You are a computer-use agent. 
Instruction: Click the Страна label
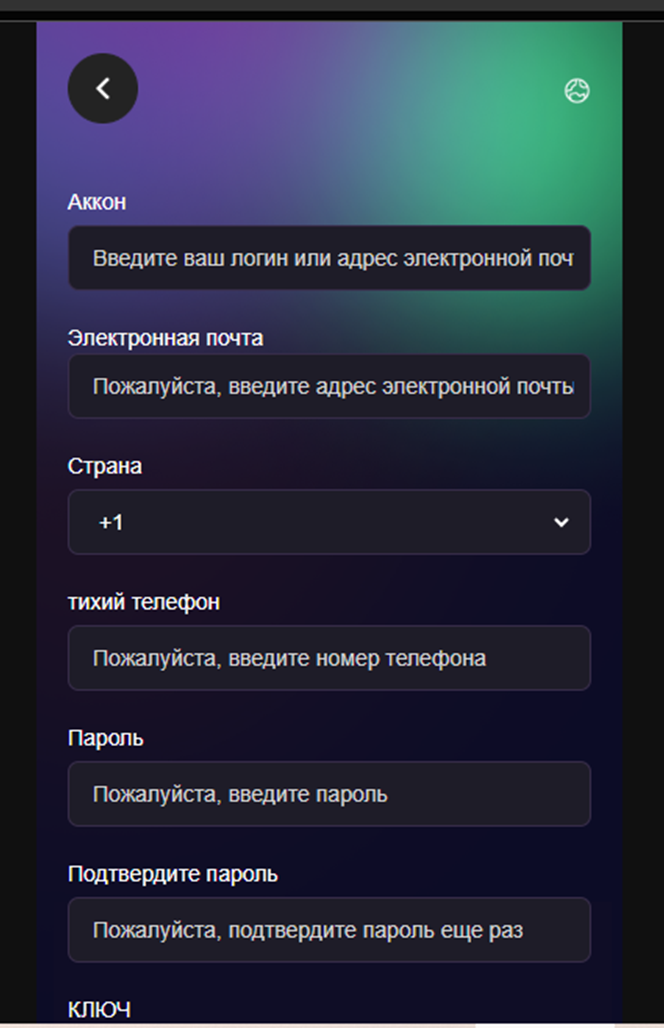click(103, 466)
